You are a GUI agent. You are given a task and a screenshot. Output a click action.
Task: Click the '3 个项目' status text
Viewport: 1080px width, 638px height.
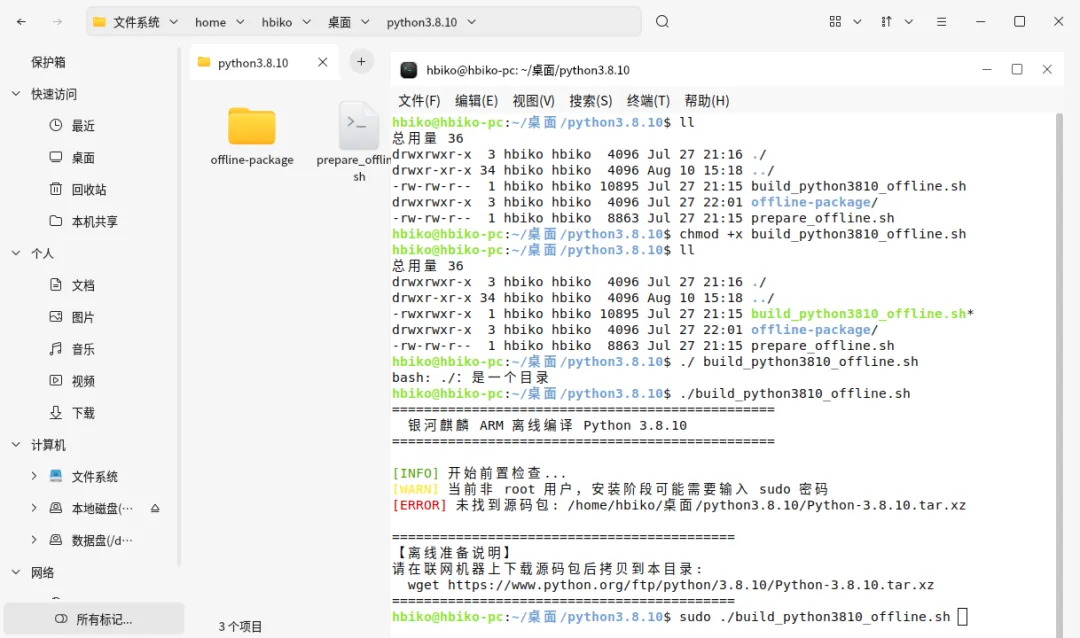pos(240,626)
